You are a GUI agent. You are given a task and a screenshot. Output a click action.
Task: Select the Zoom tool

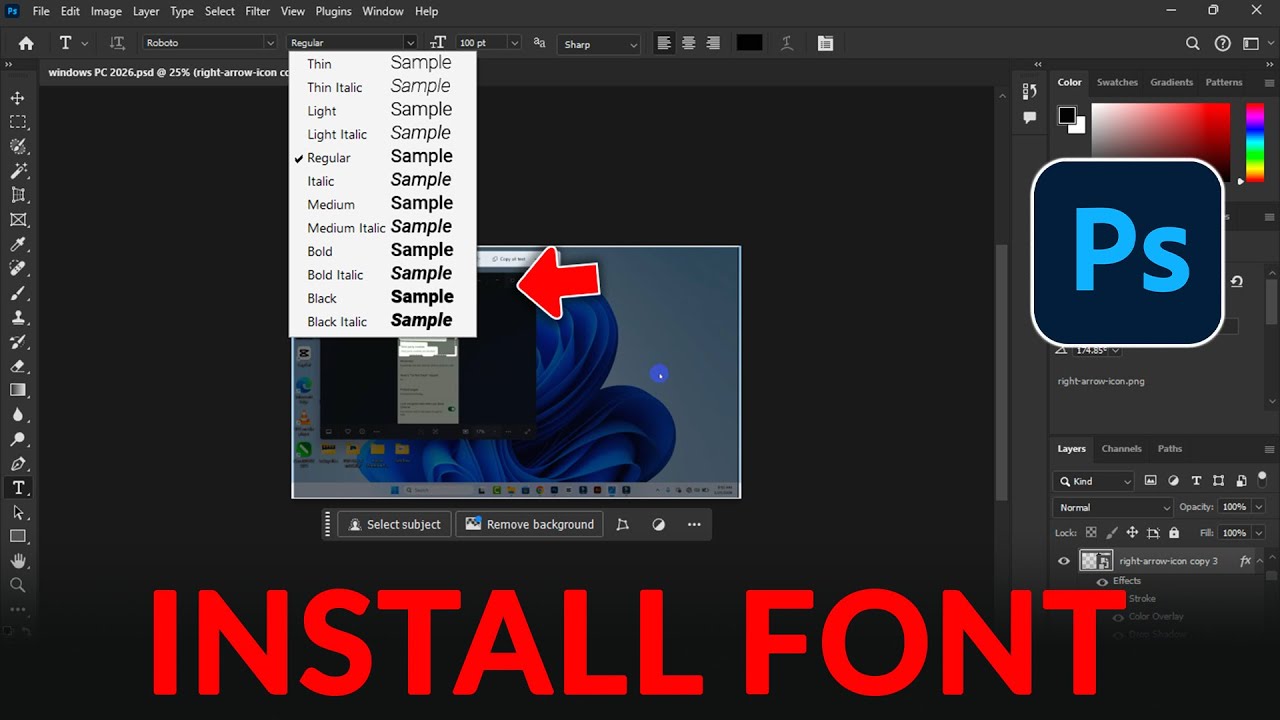click(x=18, y=585)
